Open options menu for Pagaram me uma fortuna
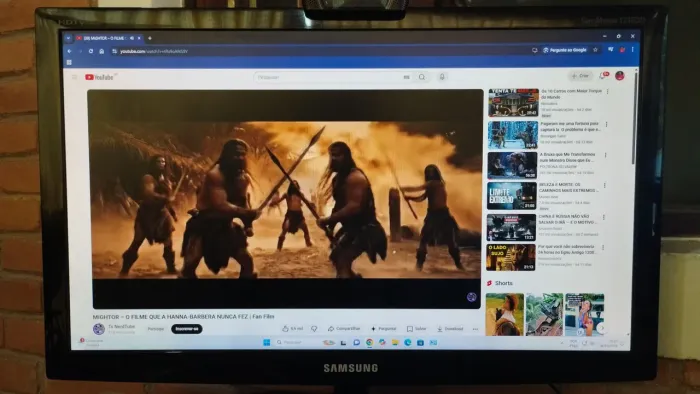Screen dimensions: 700x394 click(x=606, y=124)
